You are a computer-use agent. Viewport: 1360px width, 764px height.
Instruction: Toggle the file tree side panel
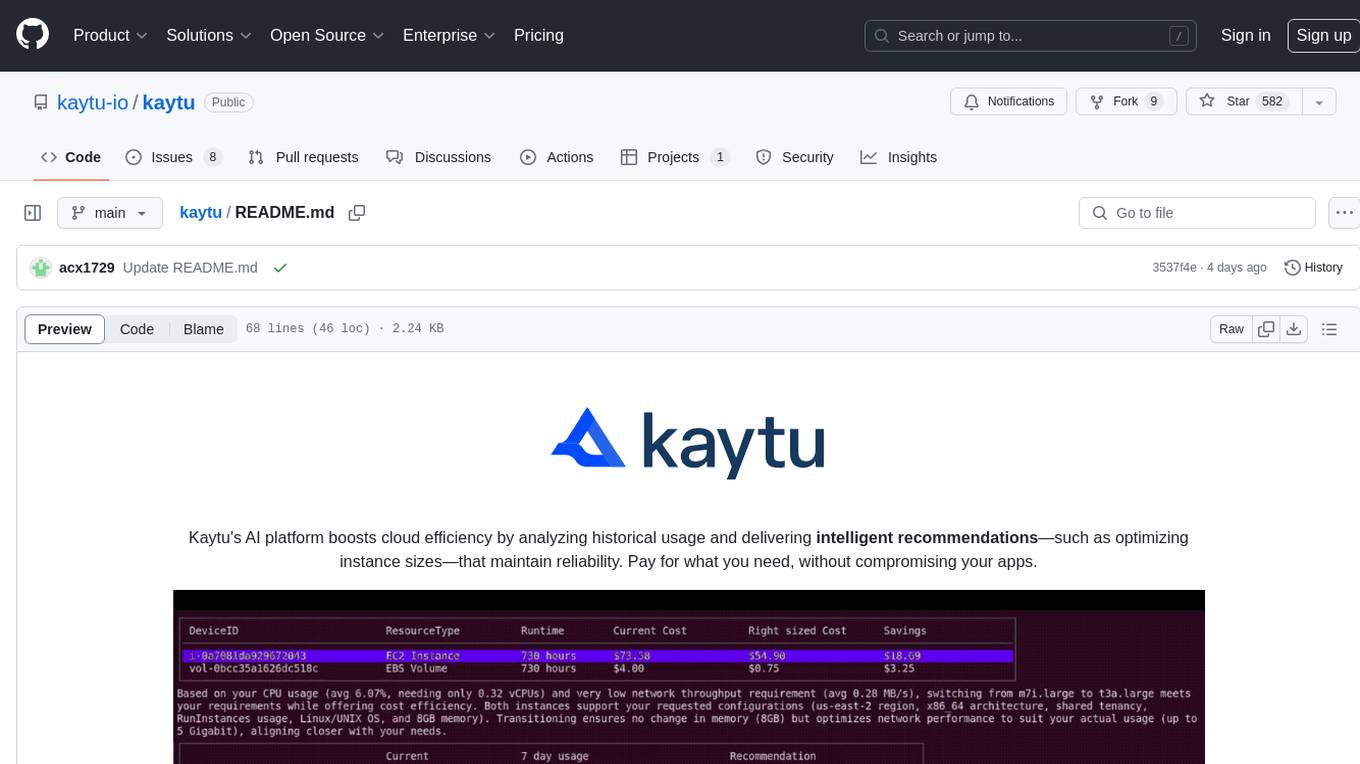click(x=33, y=213)
